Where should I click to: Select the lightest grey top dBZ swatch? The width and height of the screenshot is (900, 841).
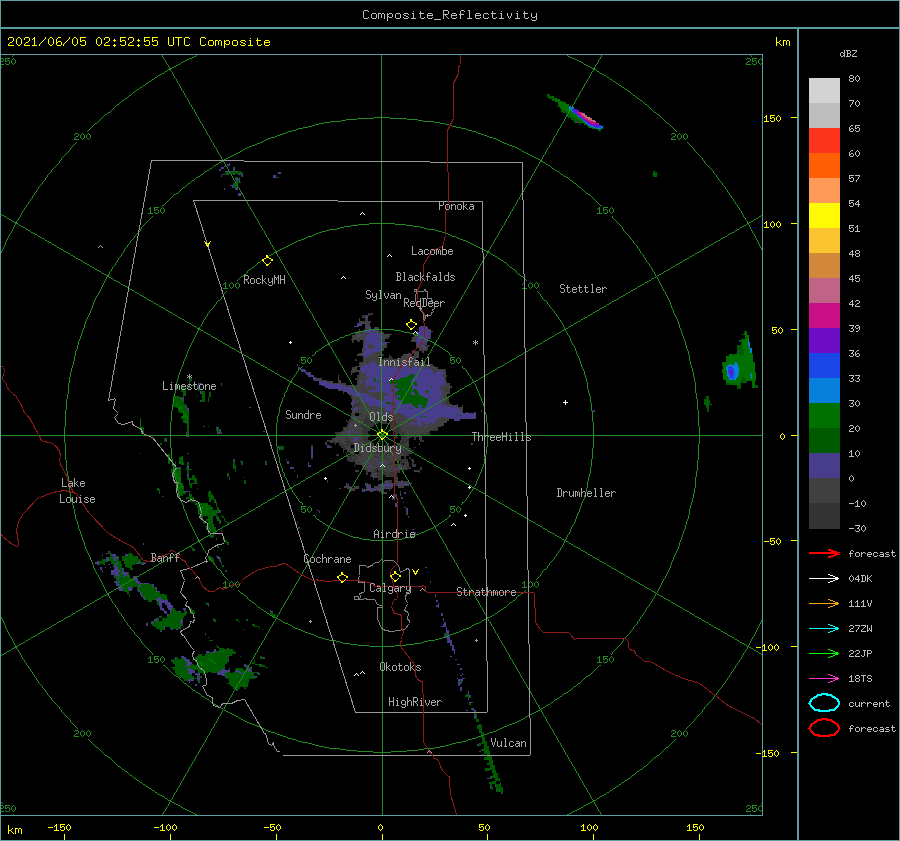(824, 90)
